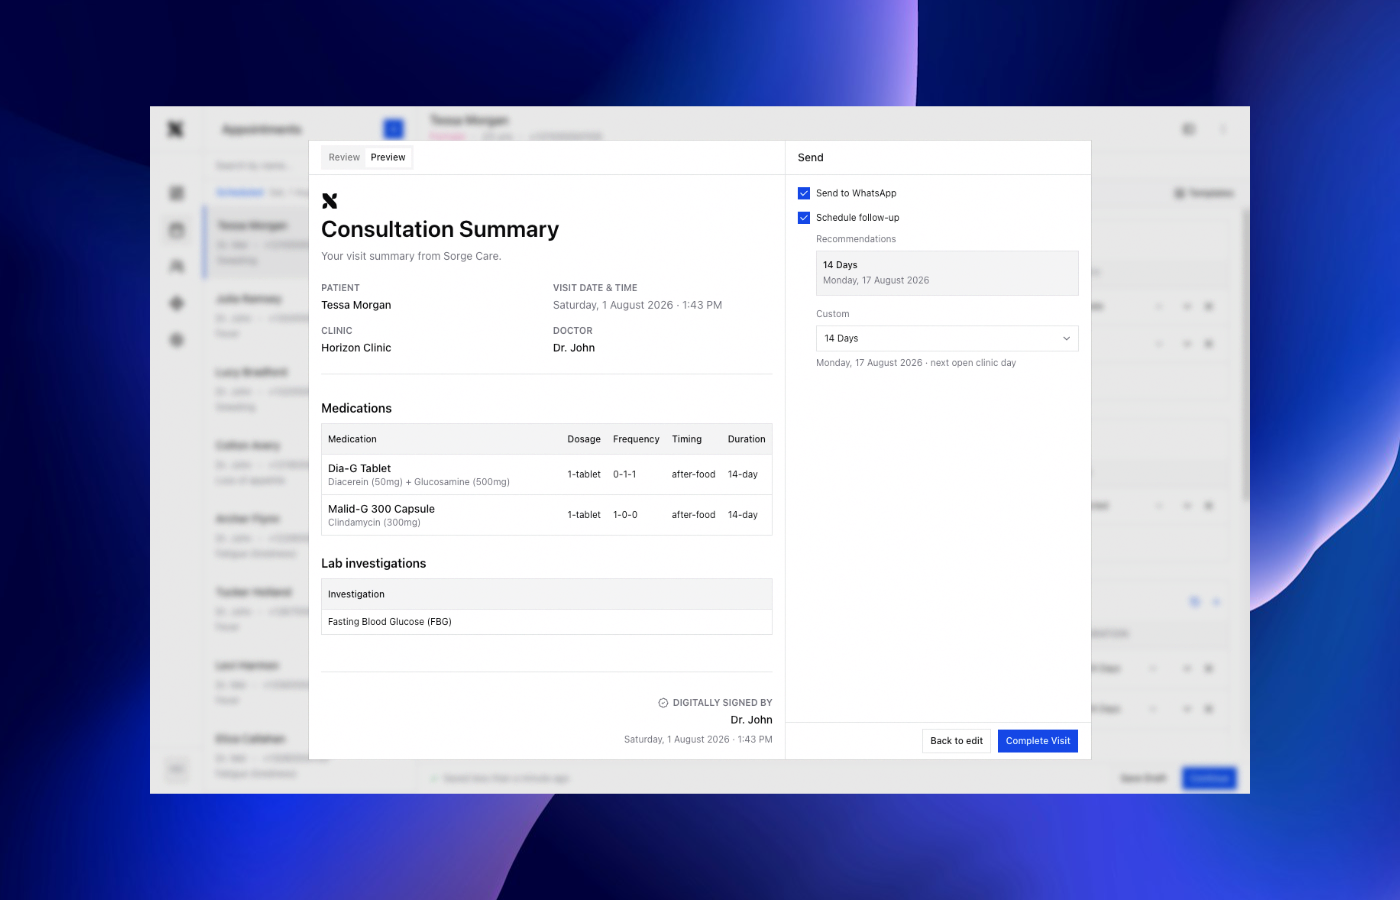Click the DIGITALLY SIGNED BY label
This screenshot has height=900, width=1400.
click(722, 703)
